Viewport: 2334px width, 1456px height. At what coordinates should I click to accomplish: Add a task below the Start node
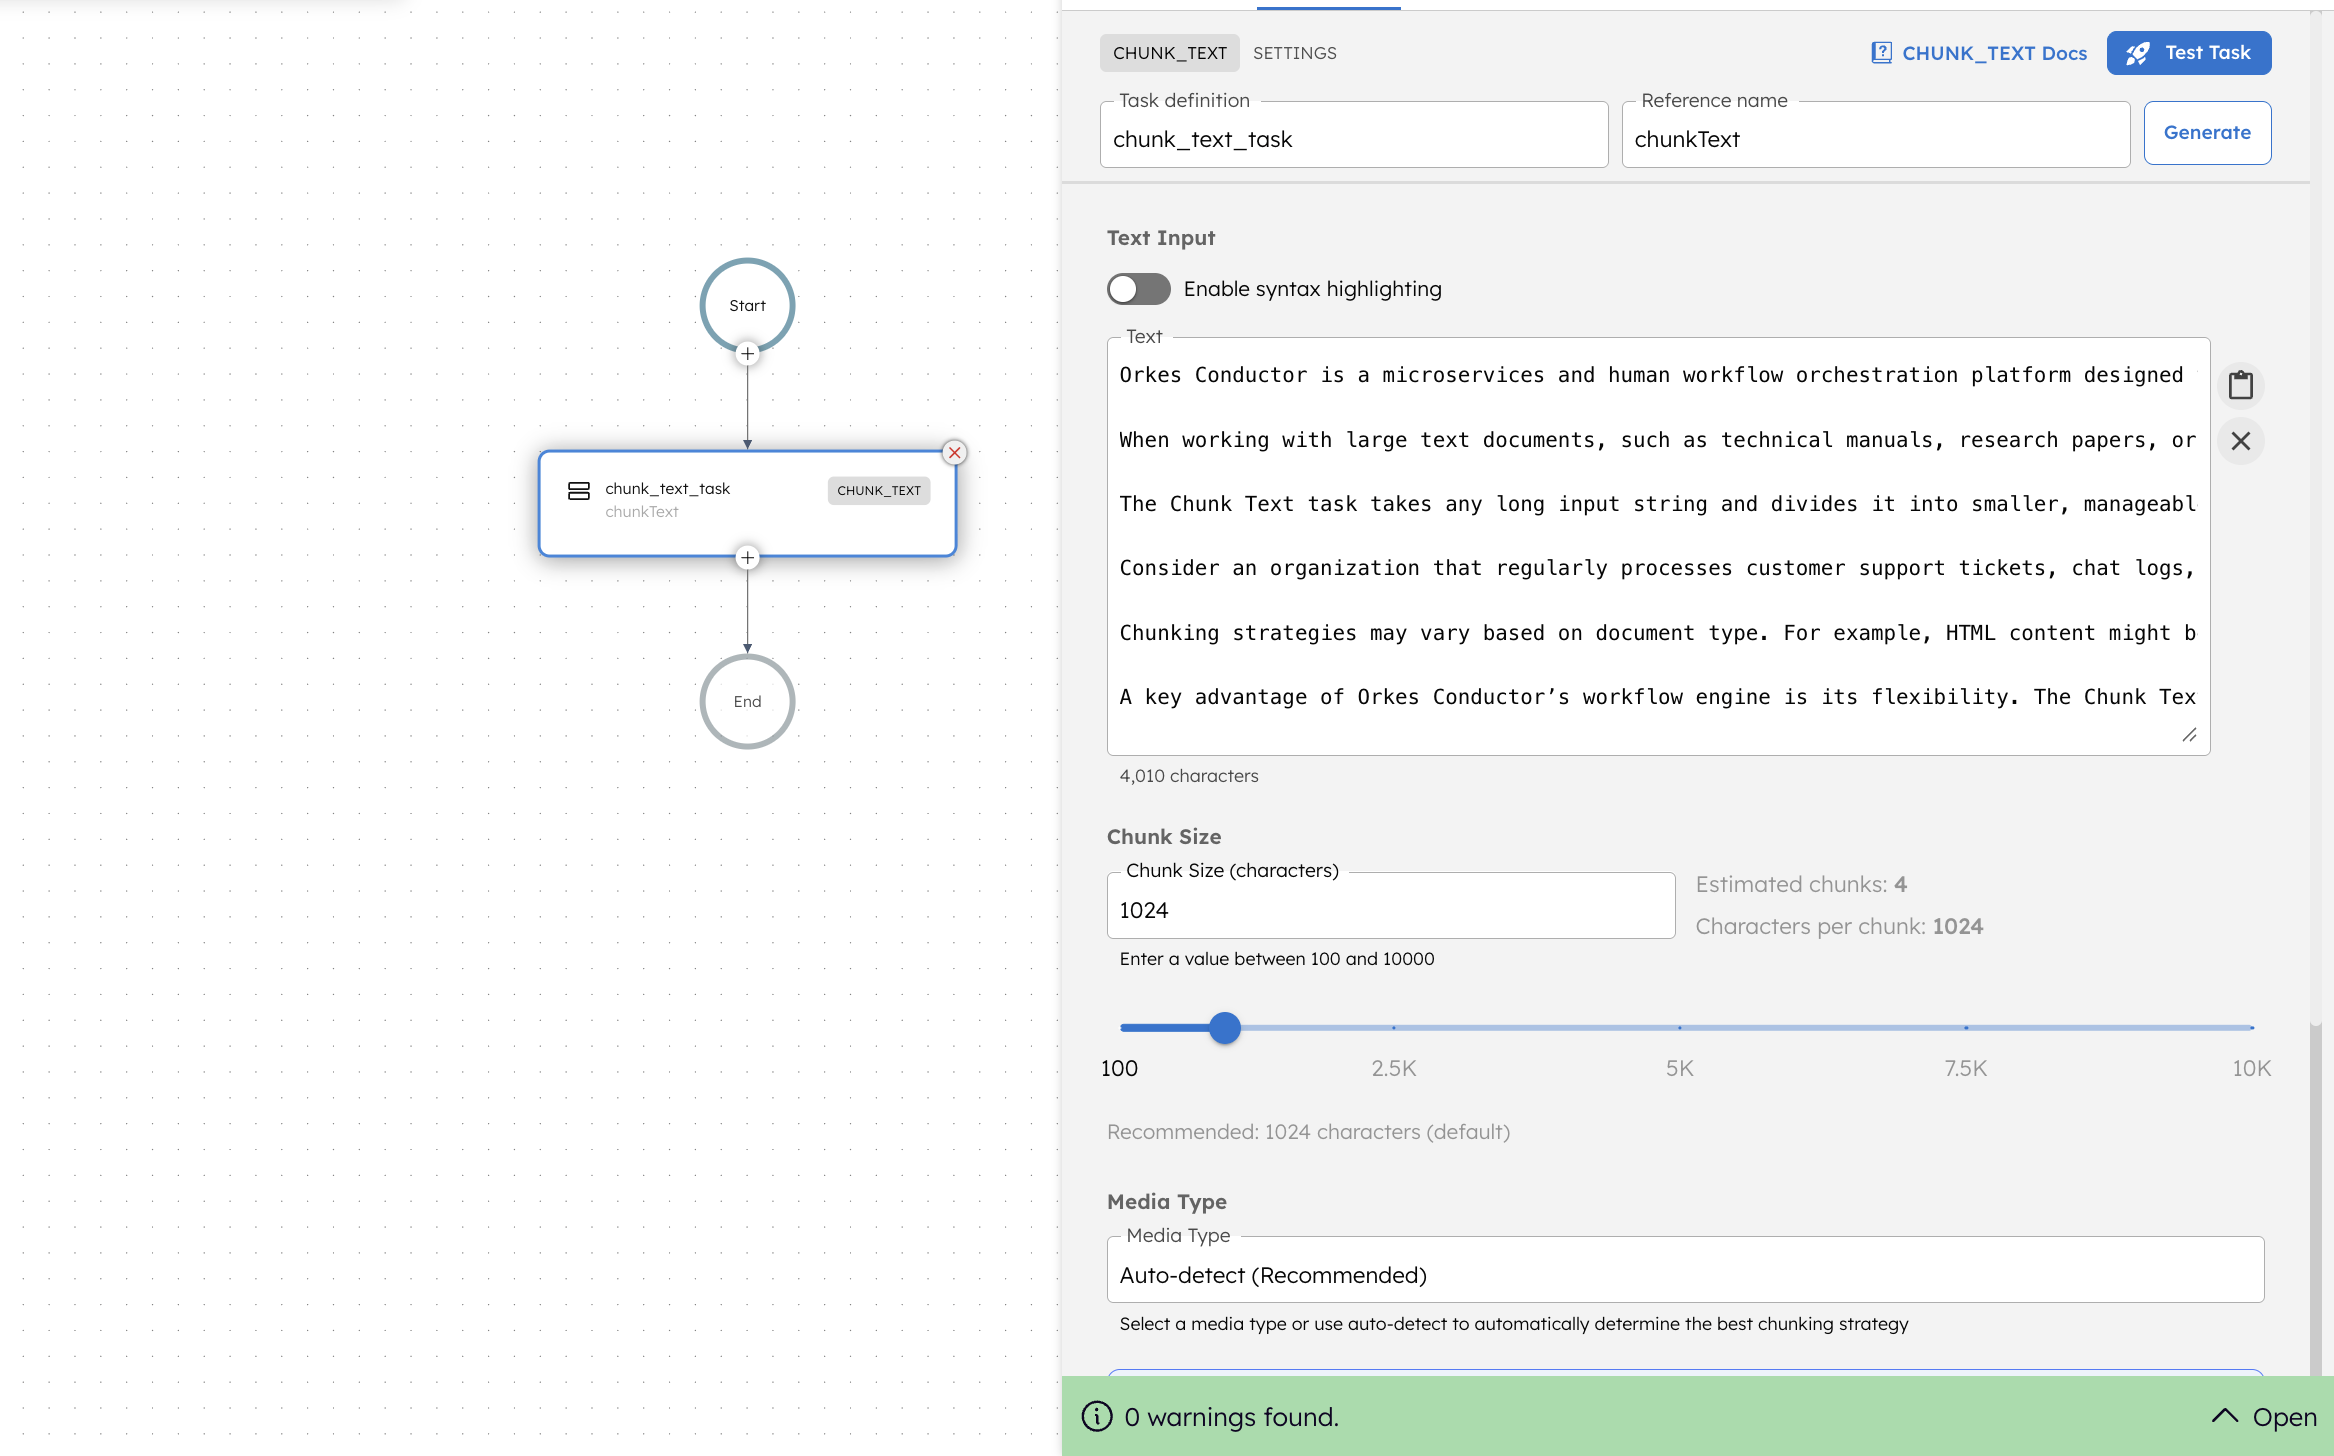pyautogui.click(x=747, y=354)
